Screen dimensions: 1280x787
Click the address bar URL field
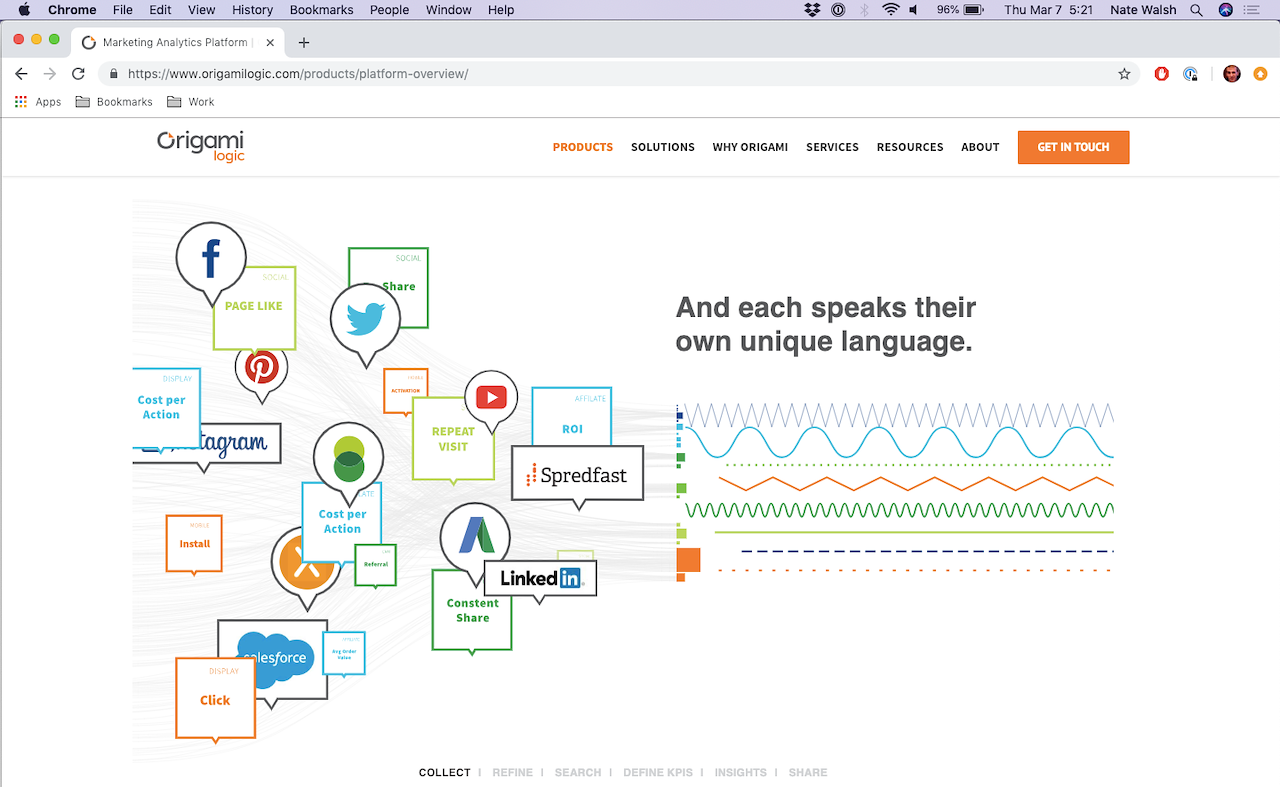pyautogui.click(x=618, y=74)
